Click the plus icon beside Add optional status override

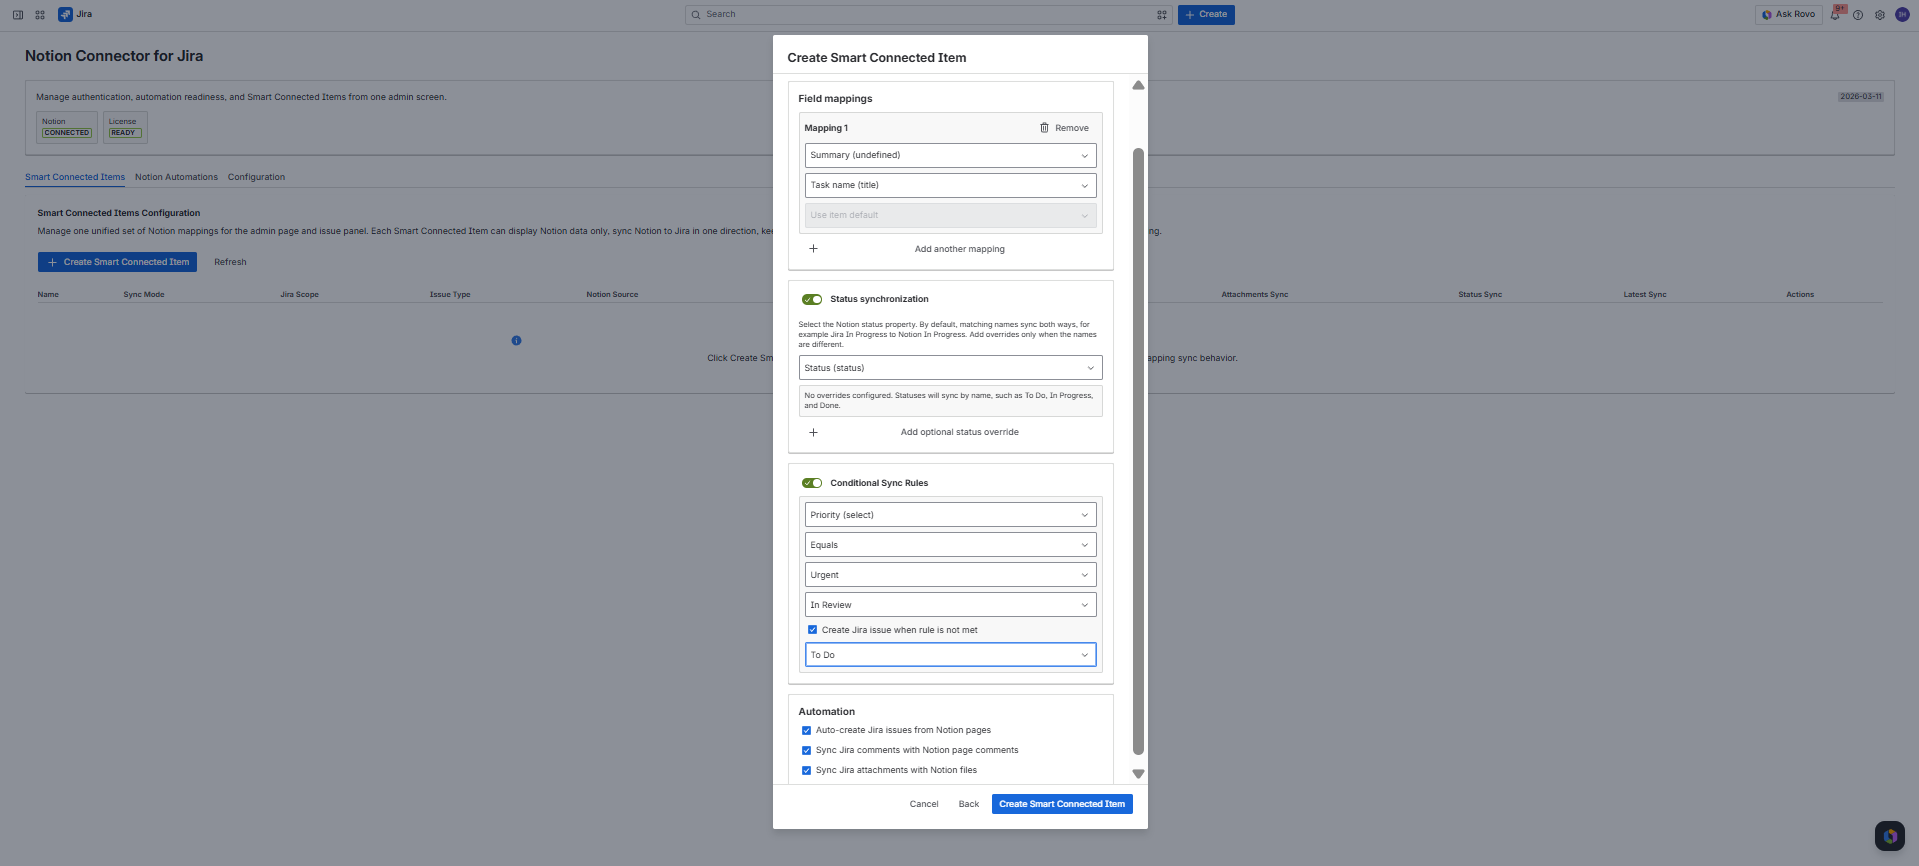point(813,432)
